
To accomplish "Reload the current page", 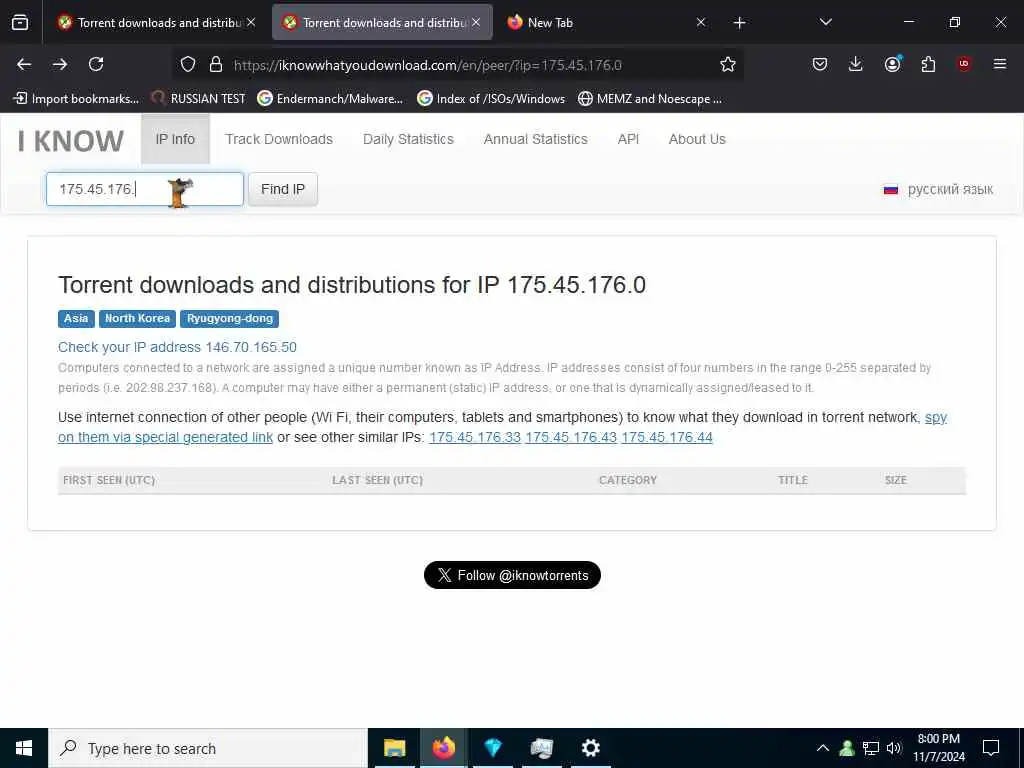I will click(x=96, y=64).
